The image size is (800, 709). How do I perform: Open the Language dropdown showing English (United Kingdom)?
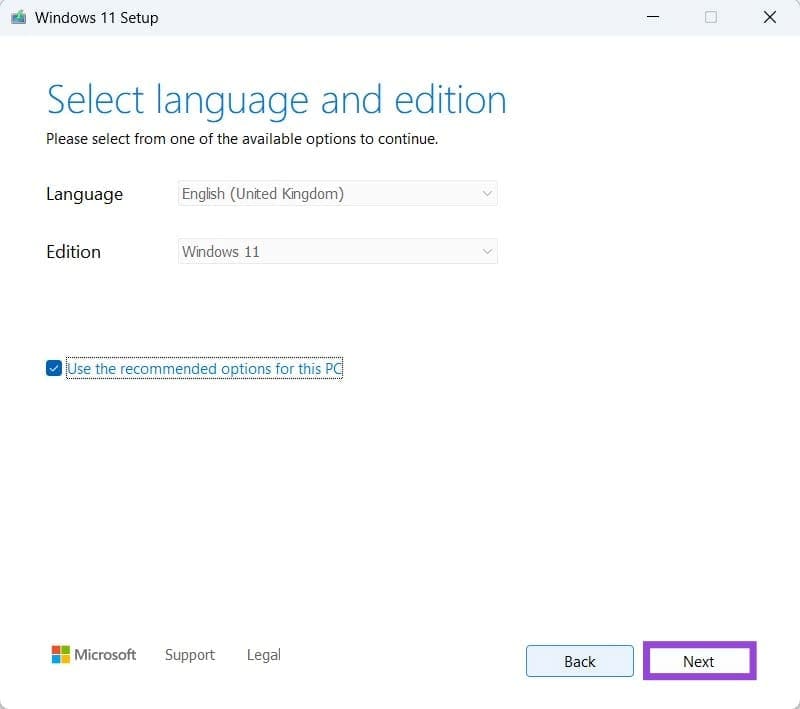(x=338, y=194)
